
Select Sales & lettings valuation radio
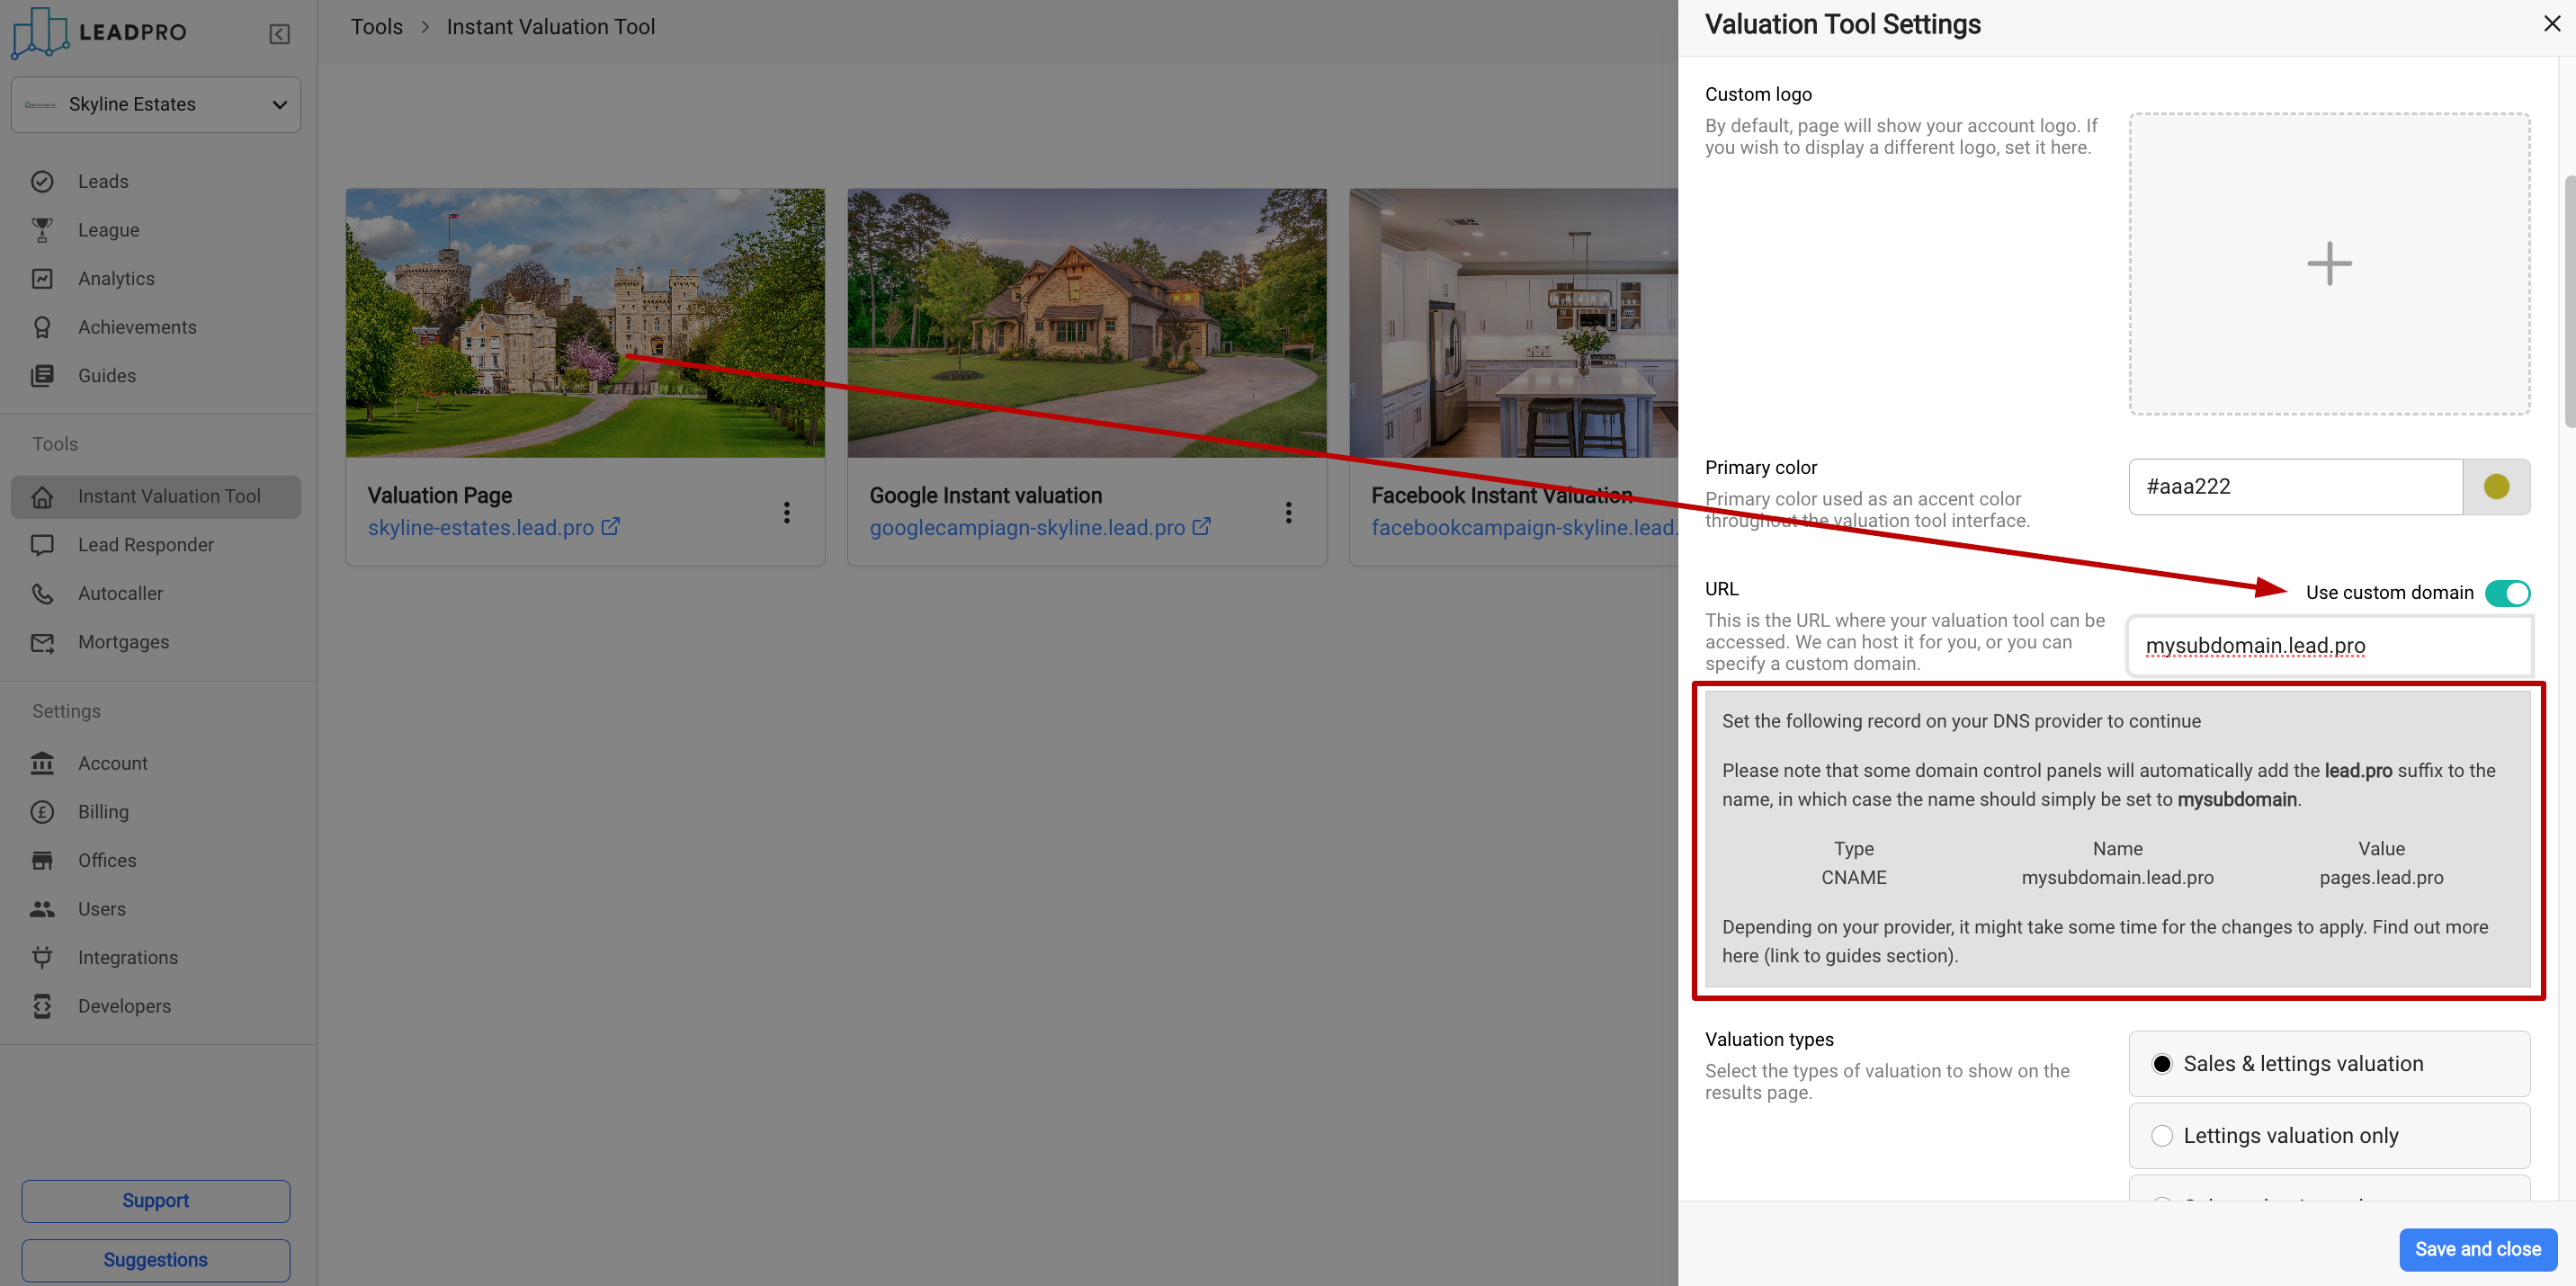click(x=2162, y=1063)
